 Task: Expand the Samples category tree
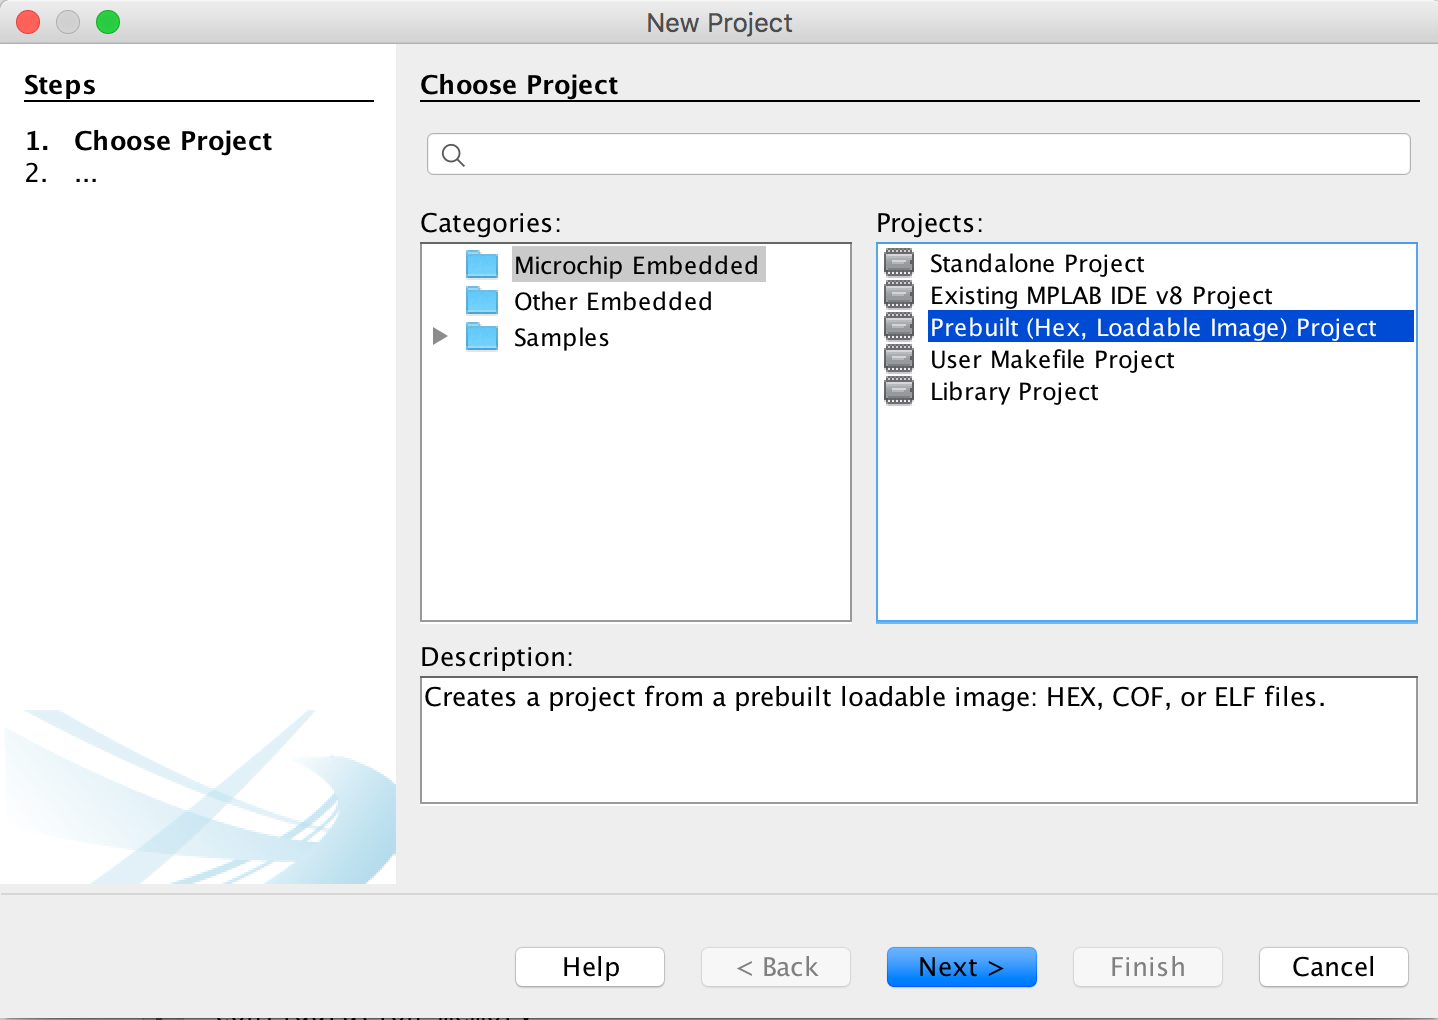(440, 336)
